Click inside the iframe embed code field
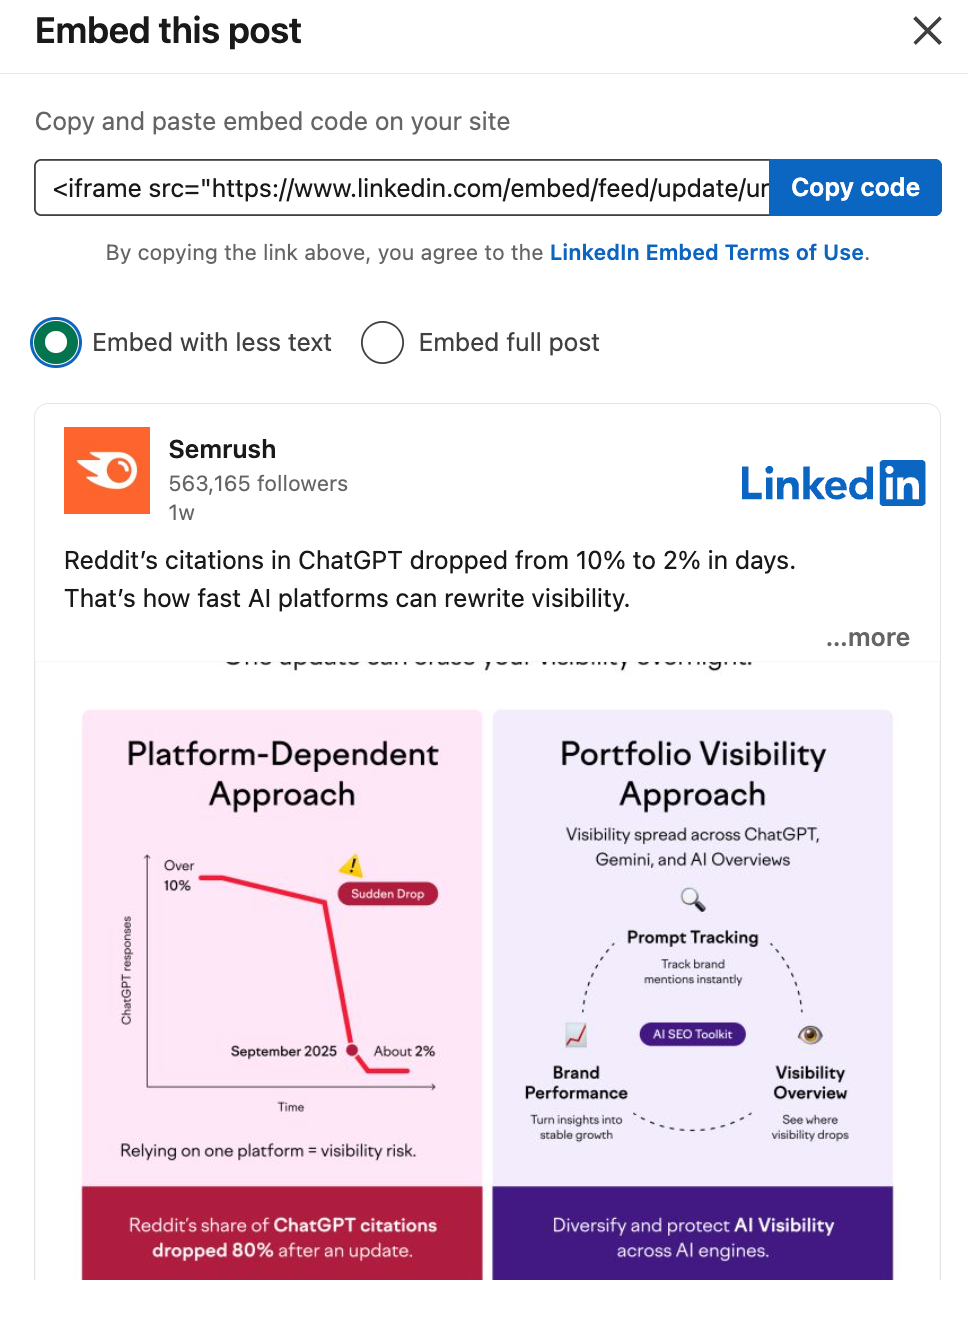The width and height of the screenshot is (968, 1318). pos(400,187)
